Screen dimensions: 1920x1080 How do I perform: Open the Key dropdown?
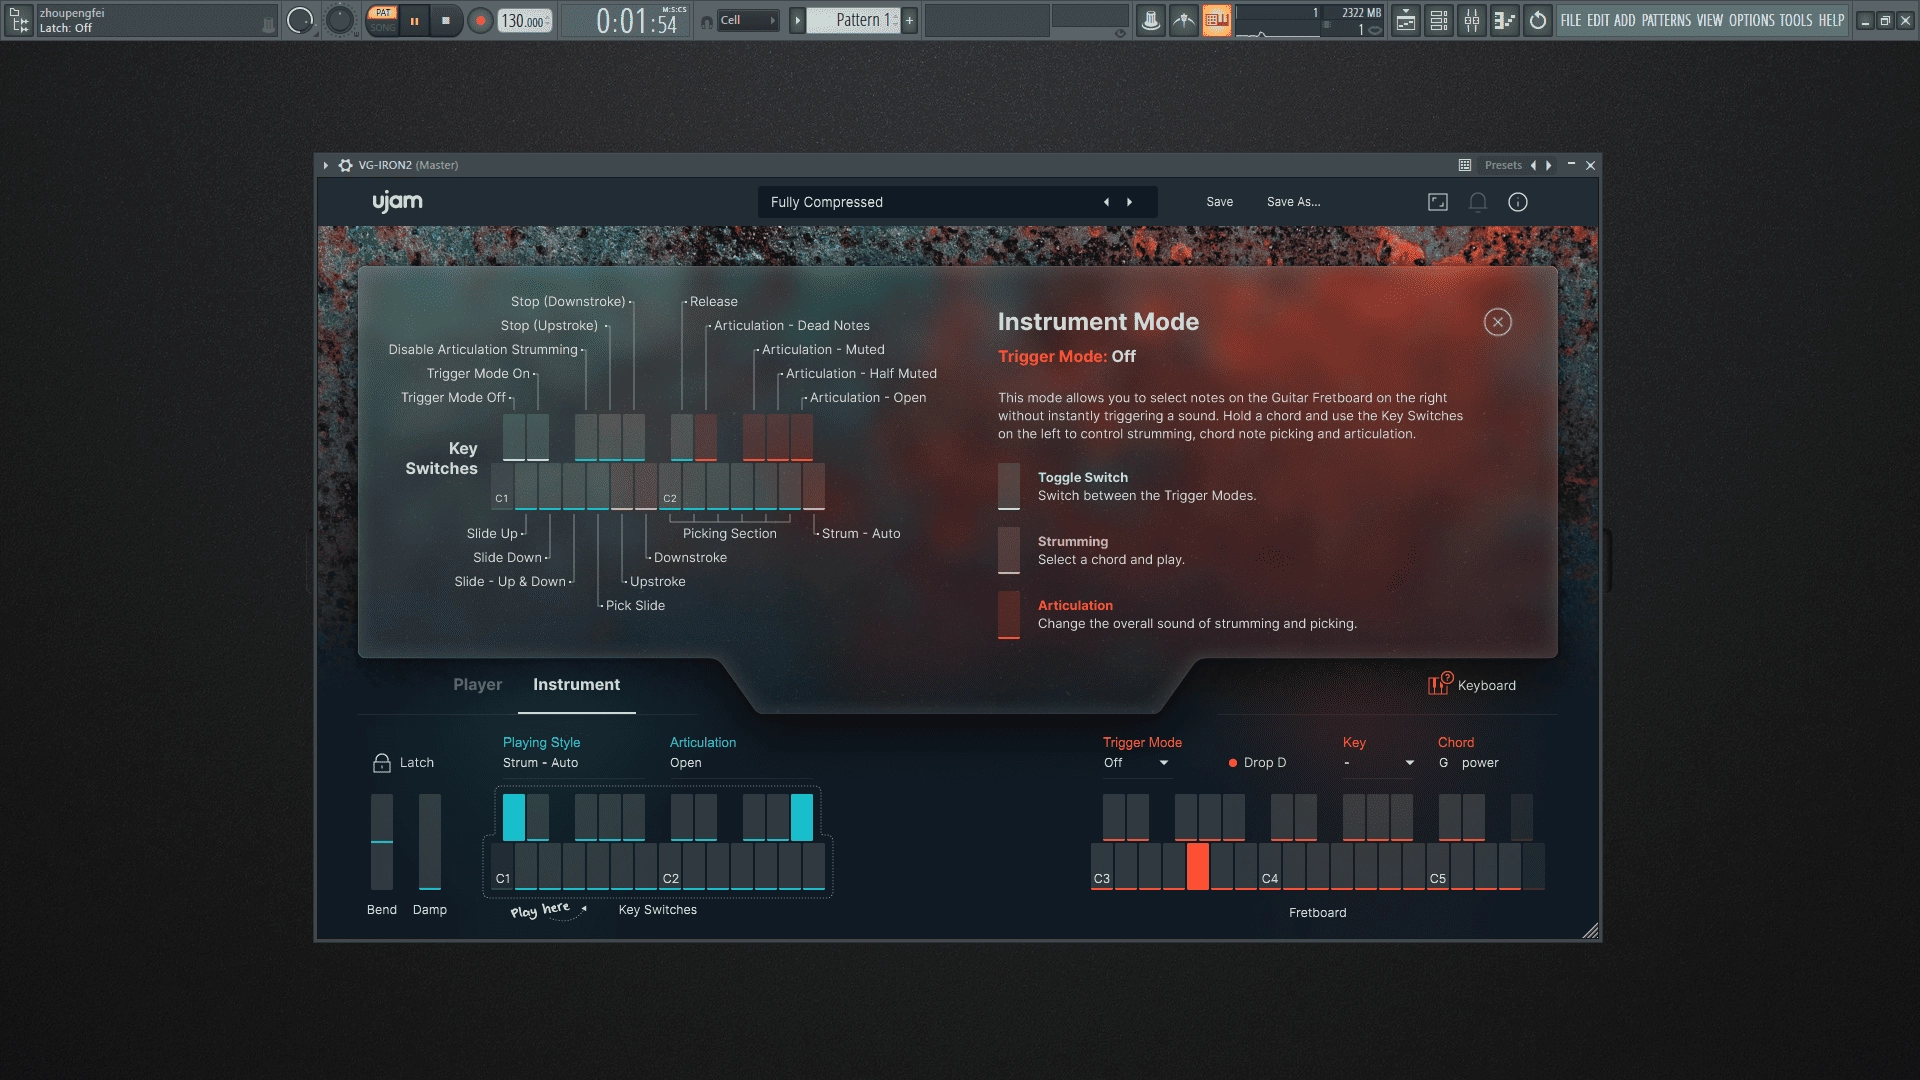coord(1379,763)
